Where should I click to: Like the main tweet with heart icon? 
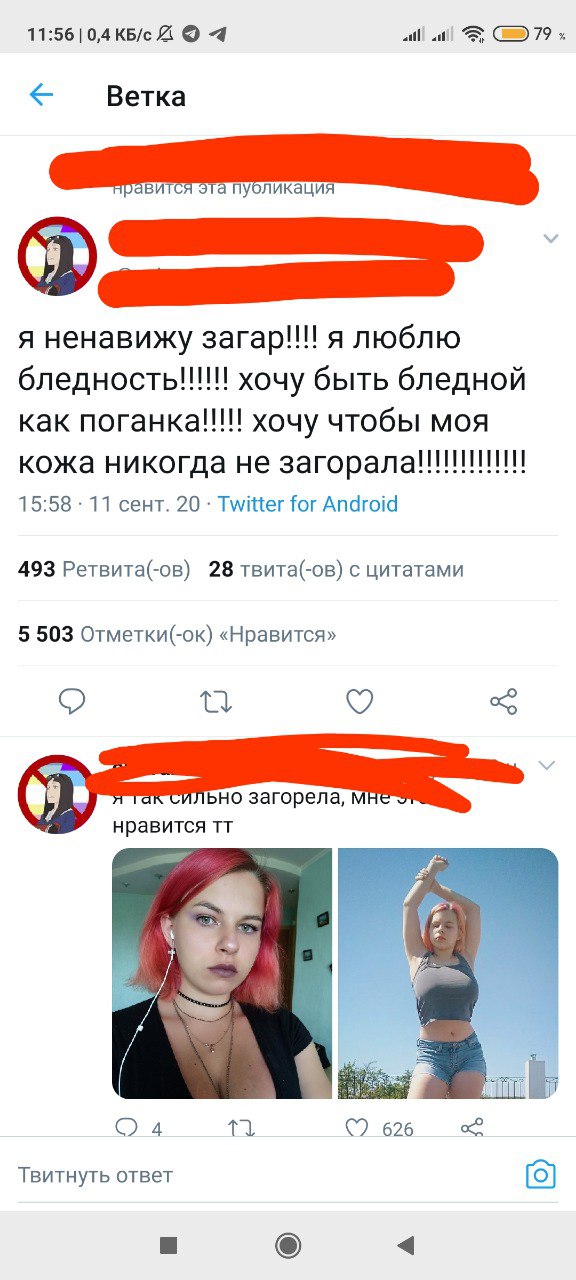coord(360,702)
